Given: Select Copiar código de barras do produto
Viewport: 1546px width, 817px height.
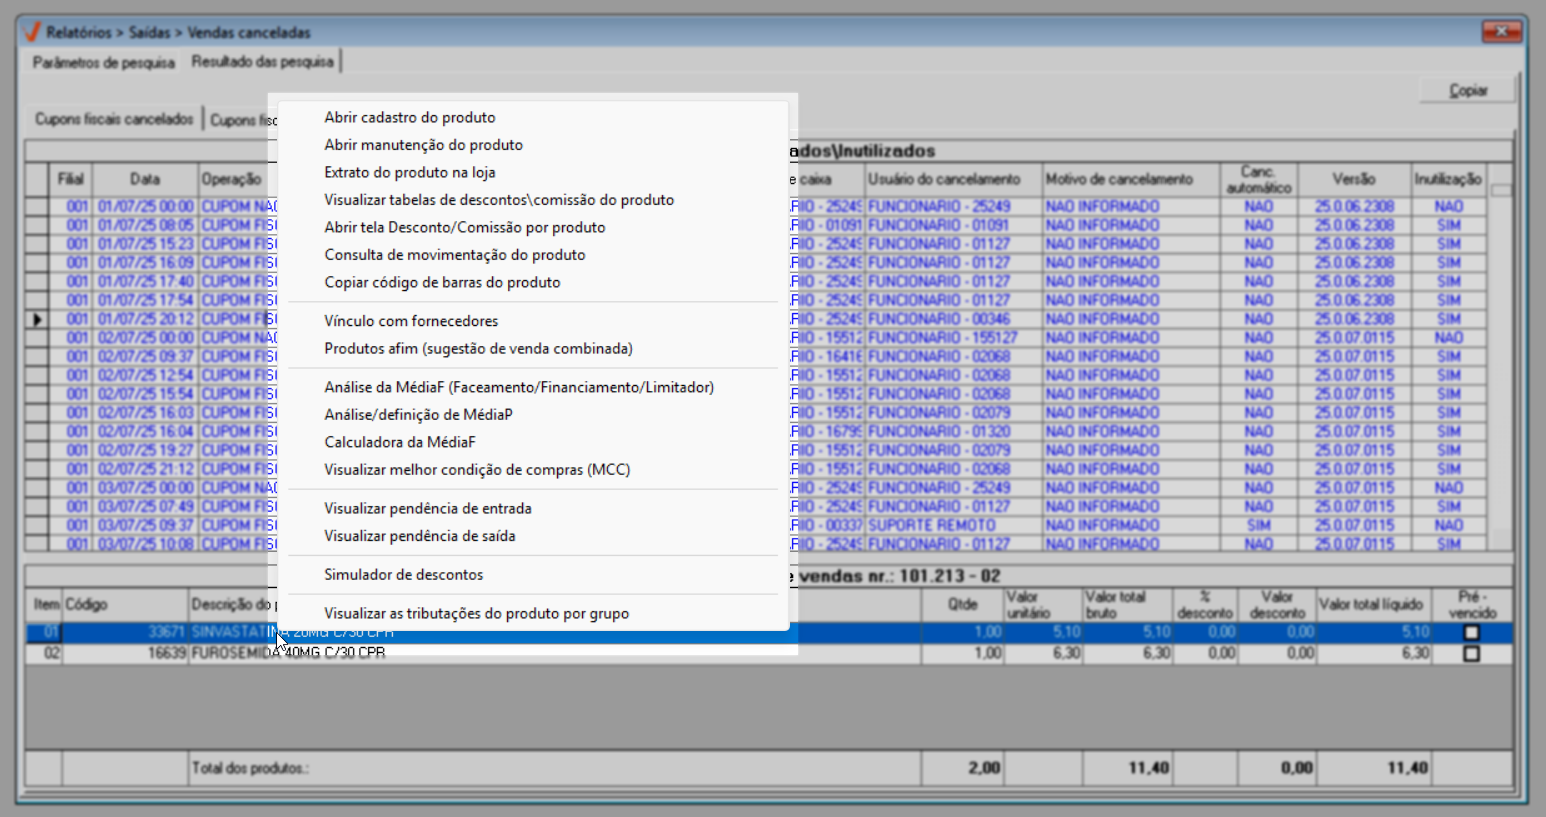Looking at the screenshot, I should [x=442, y=282].
